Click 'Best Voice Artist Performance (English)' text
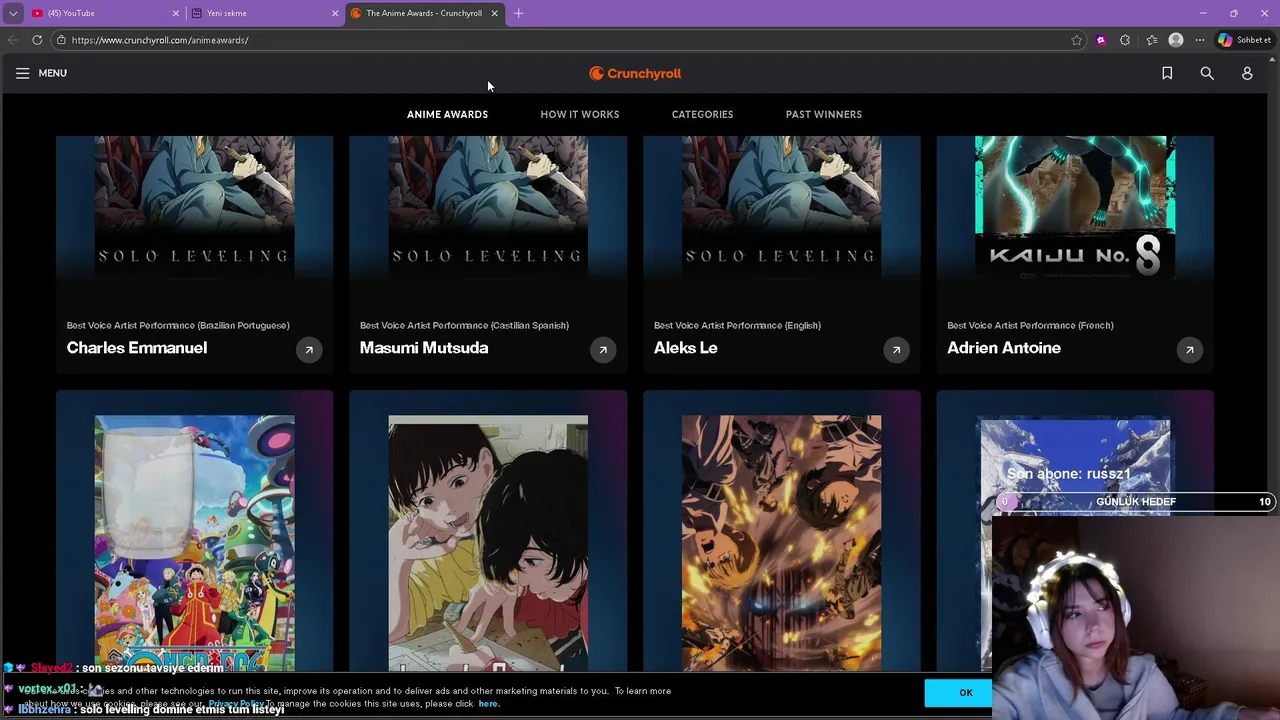Image resolution: width=1280 pixels, height=720 pixels. (737, 325)
